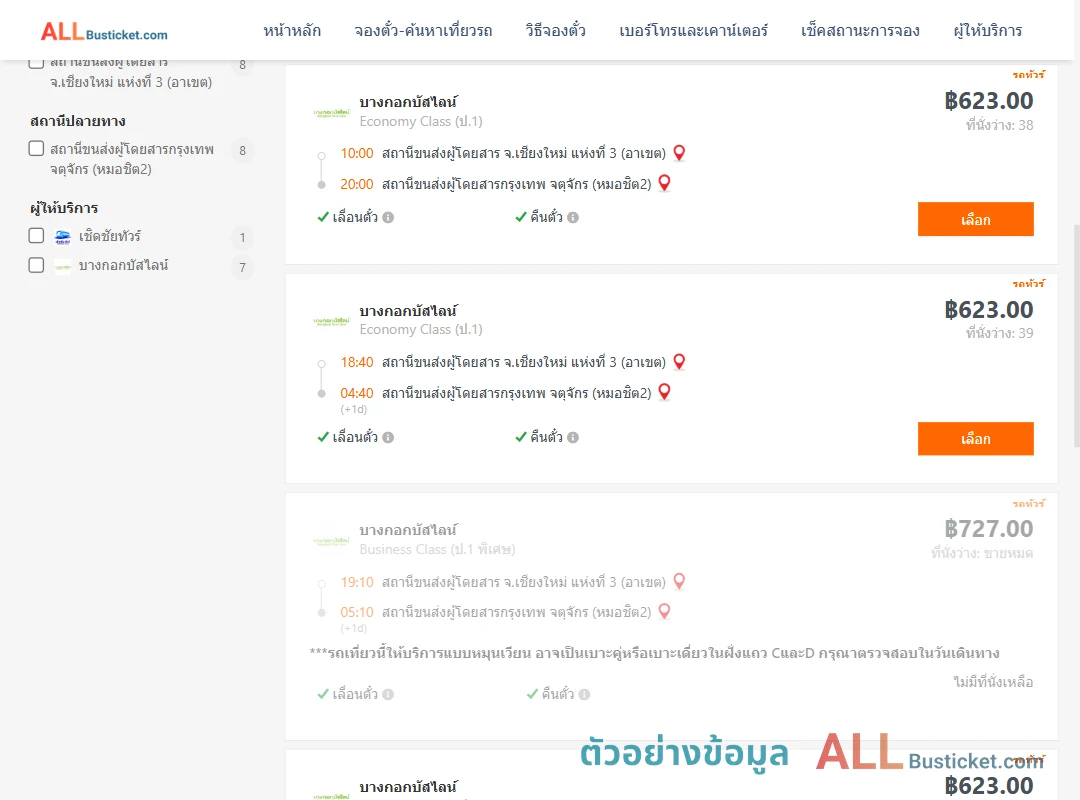Tick the destination Mo Chit 2 station checkbox
The width and height of the screenshot is (1080, 800).
(37, 149)
